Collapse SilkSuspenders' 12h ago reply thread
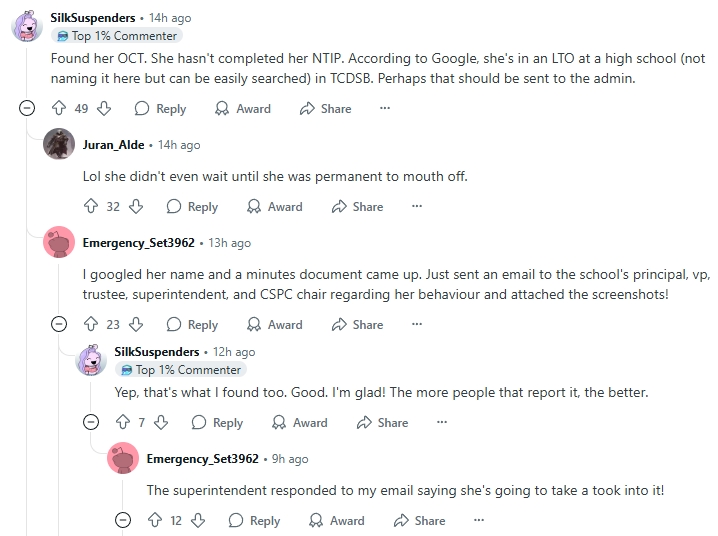 click(91, 422)
